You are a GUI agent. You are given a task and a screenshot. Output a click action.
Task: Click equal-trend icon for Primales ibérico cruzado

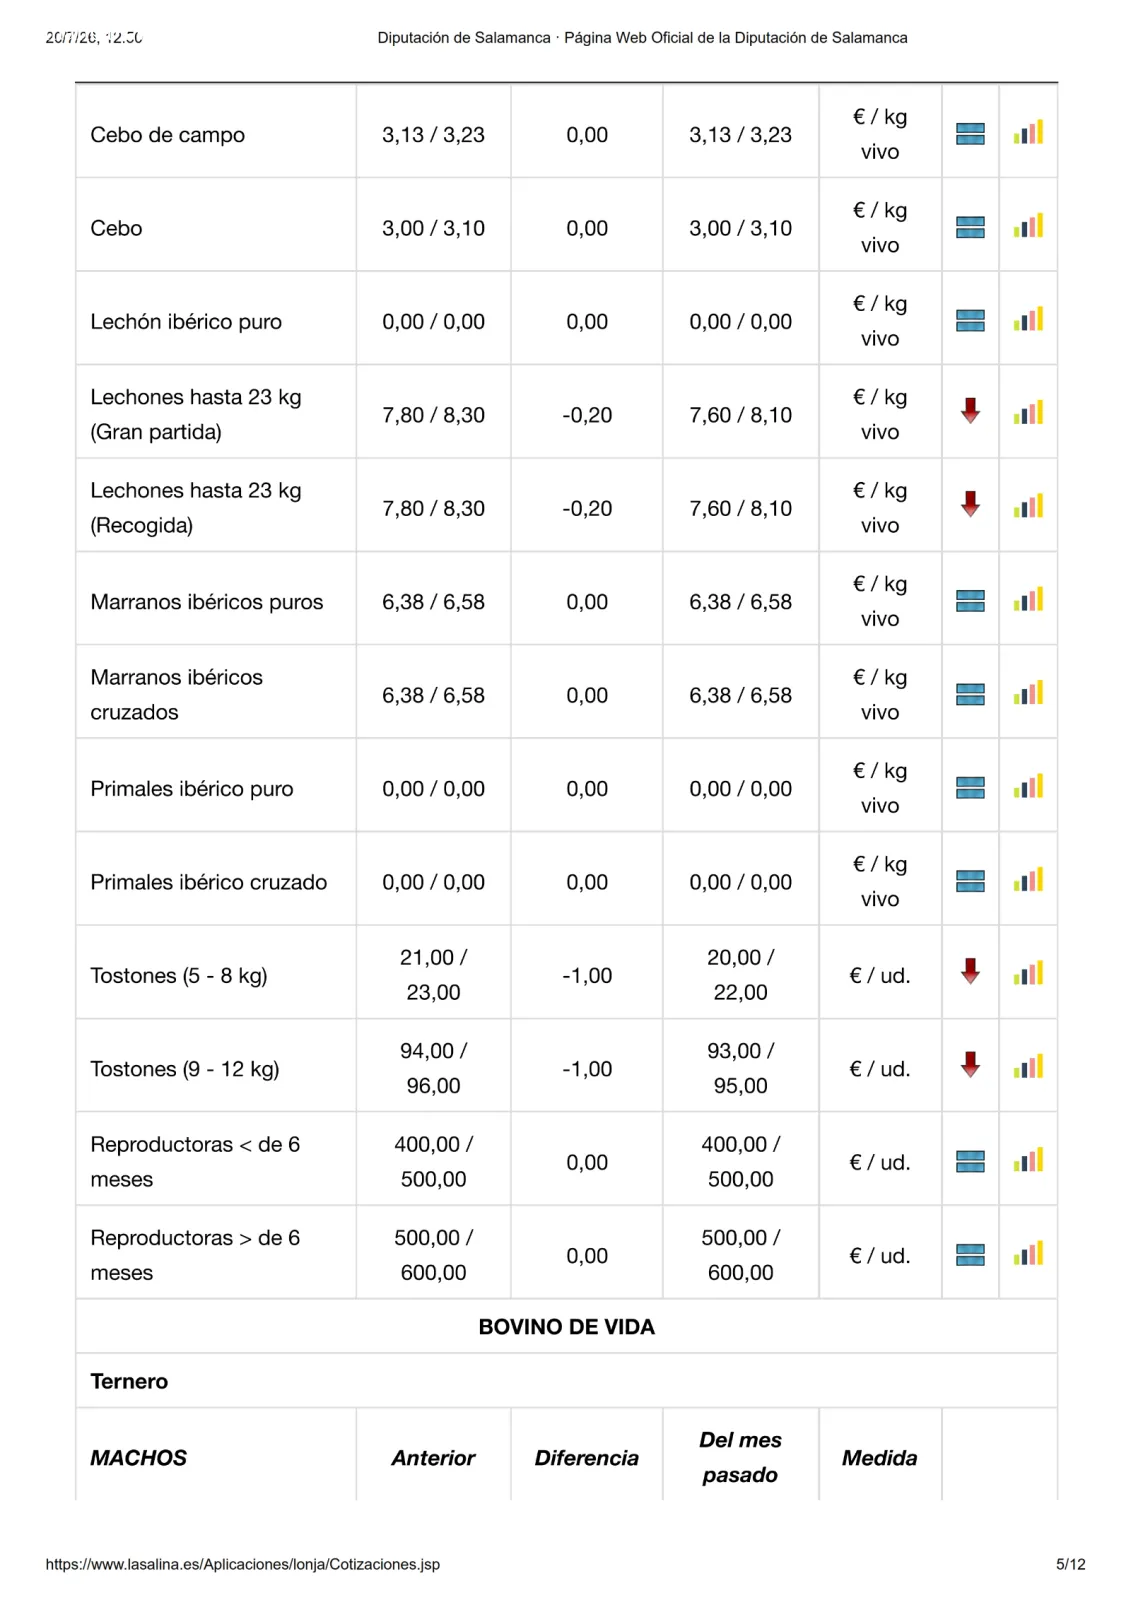point(970,881)
